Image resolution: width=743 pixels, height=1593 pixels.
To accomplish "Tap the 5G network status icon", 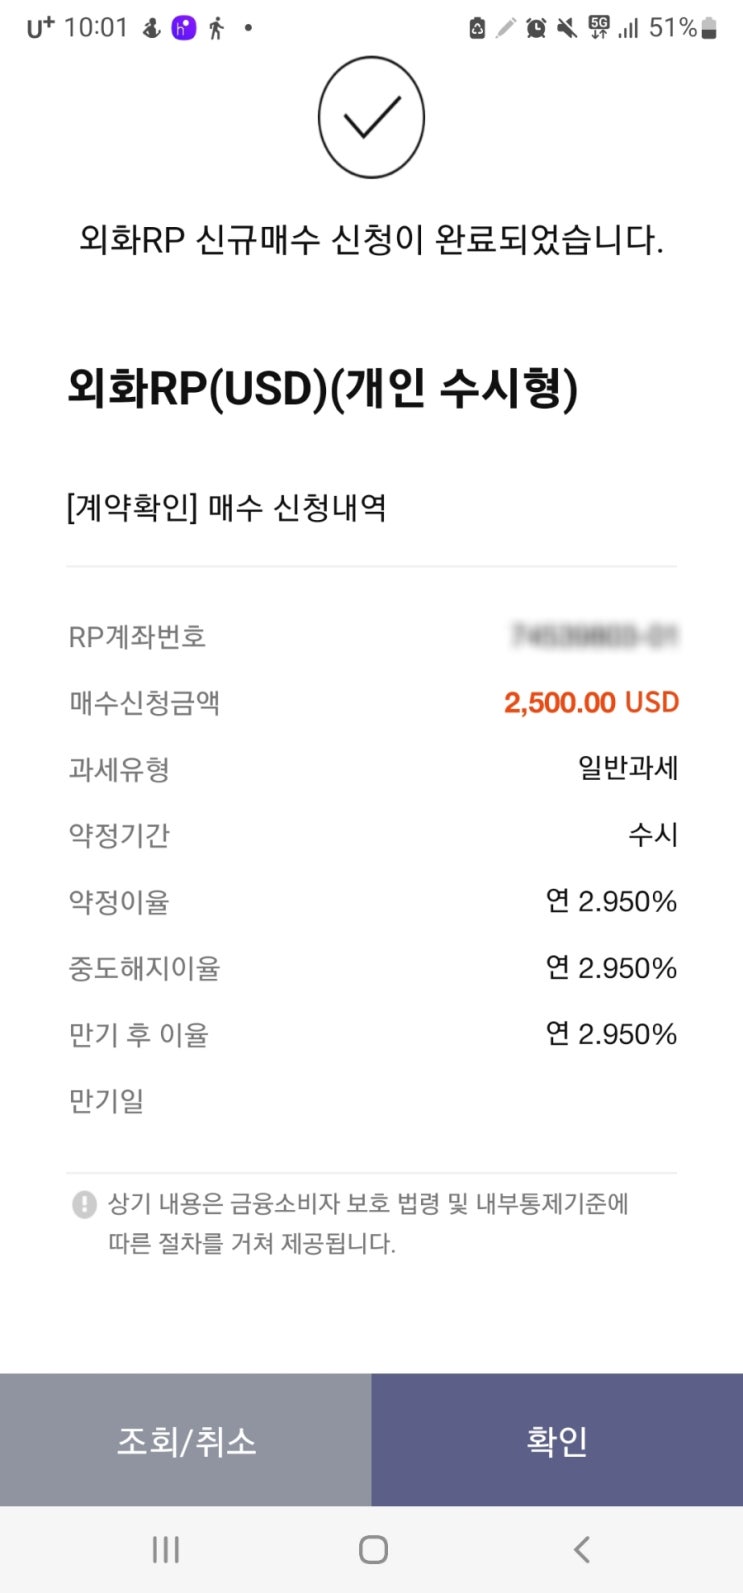I will pyautogui.click(x=599, y=28).
